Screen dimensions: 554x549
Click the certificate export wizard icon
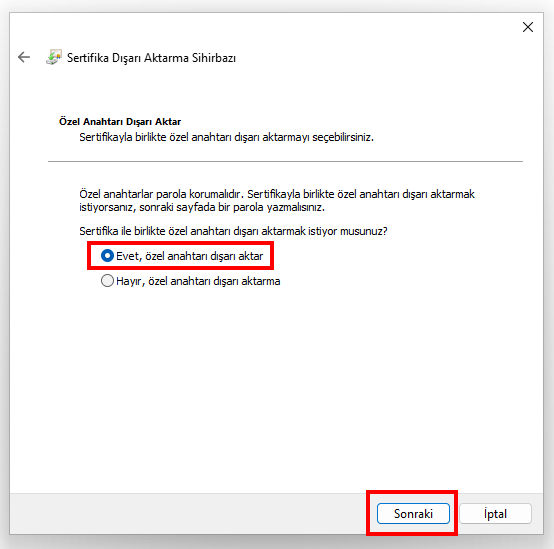pos(54,57)
